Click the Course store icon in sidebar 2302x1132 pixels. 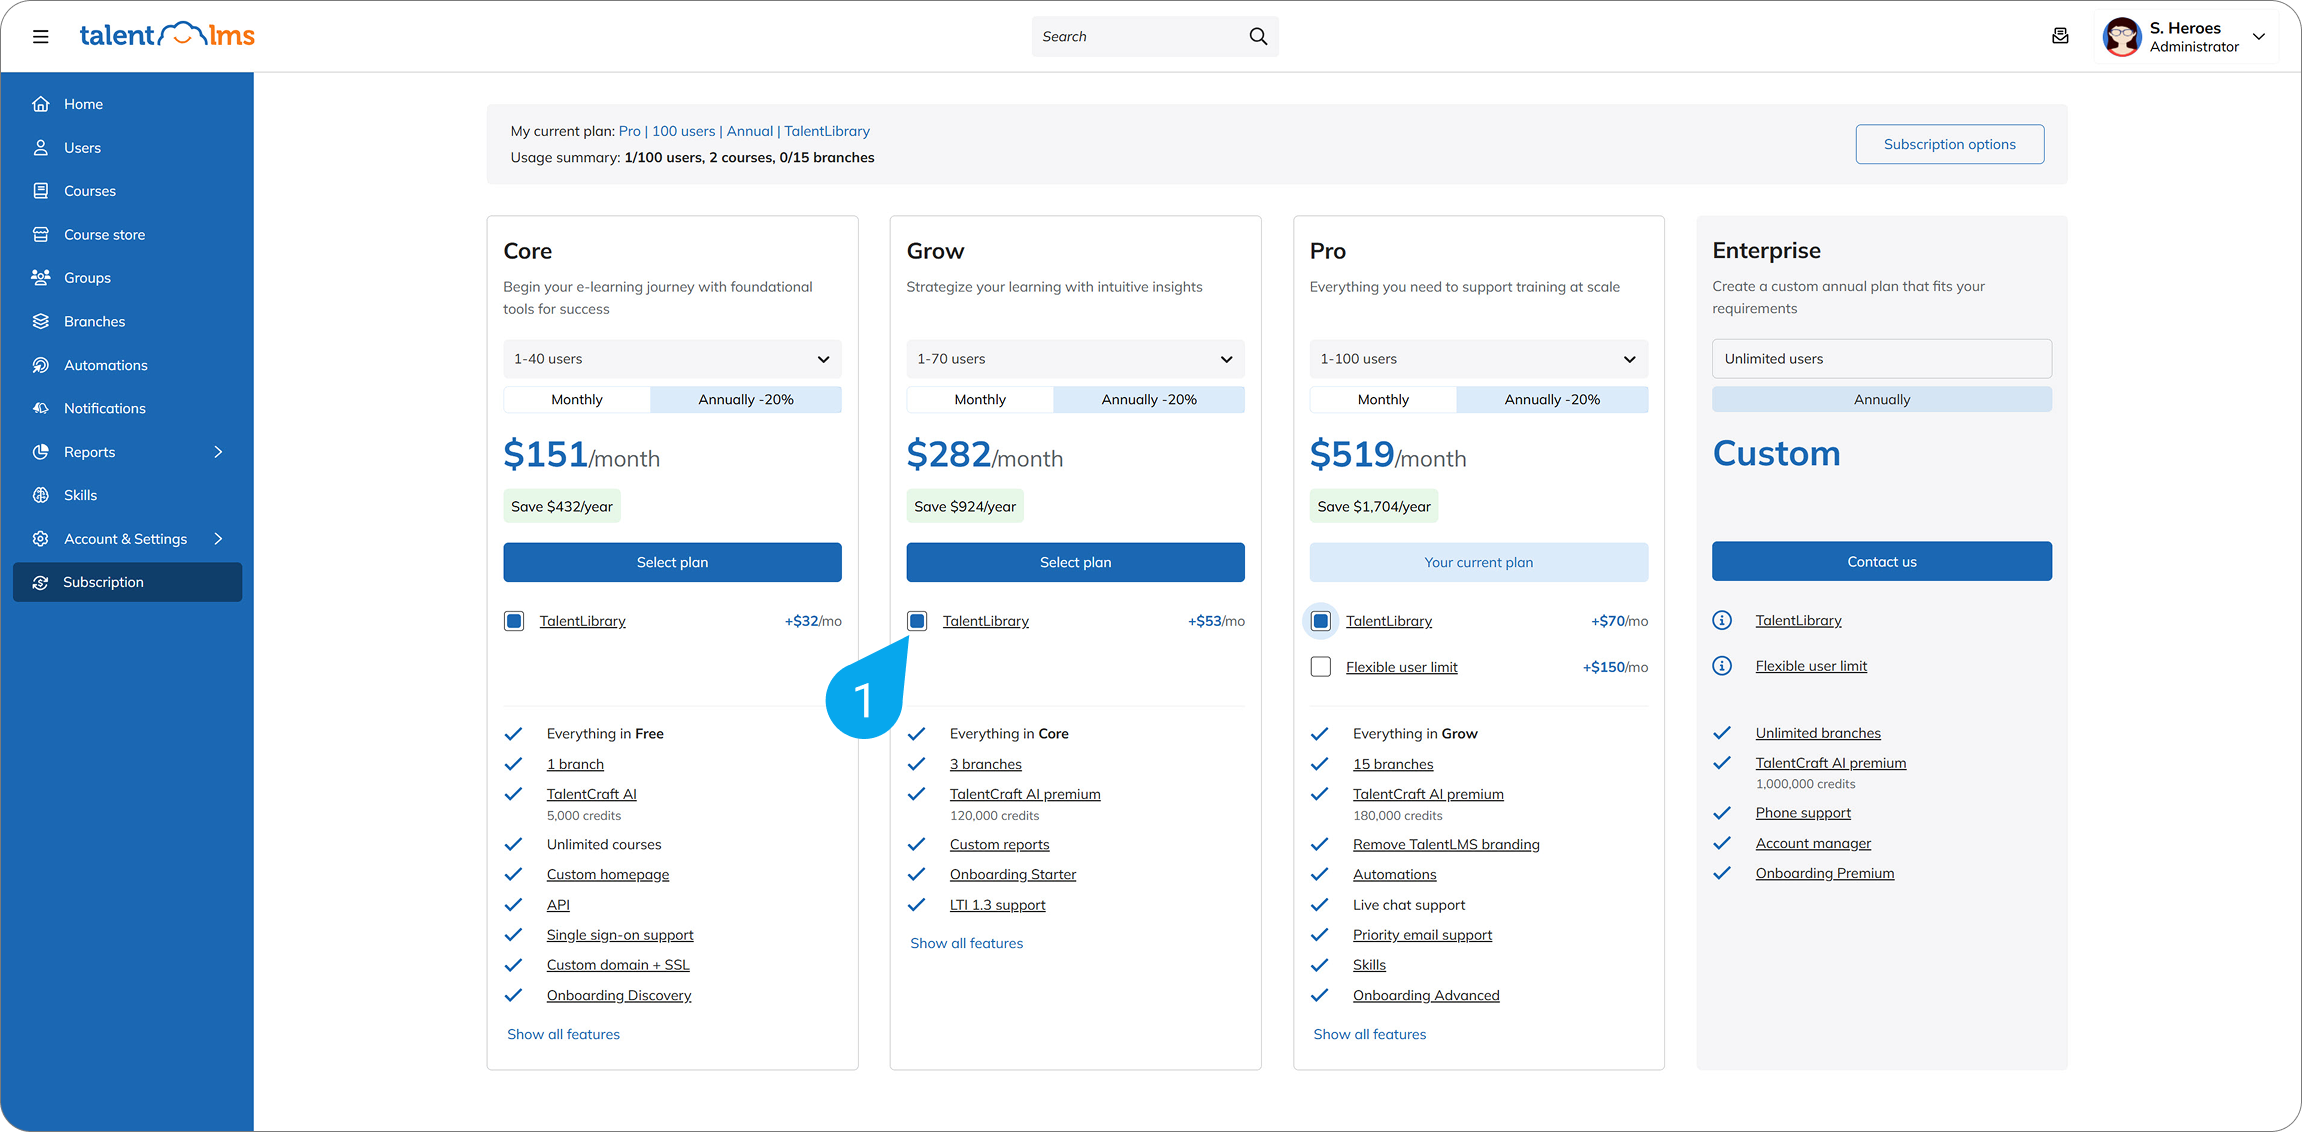(41, 235)
